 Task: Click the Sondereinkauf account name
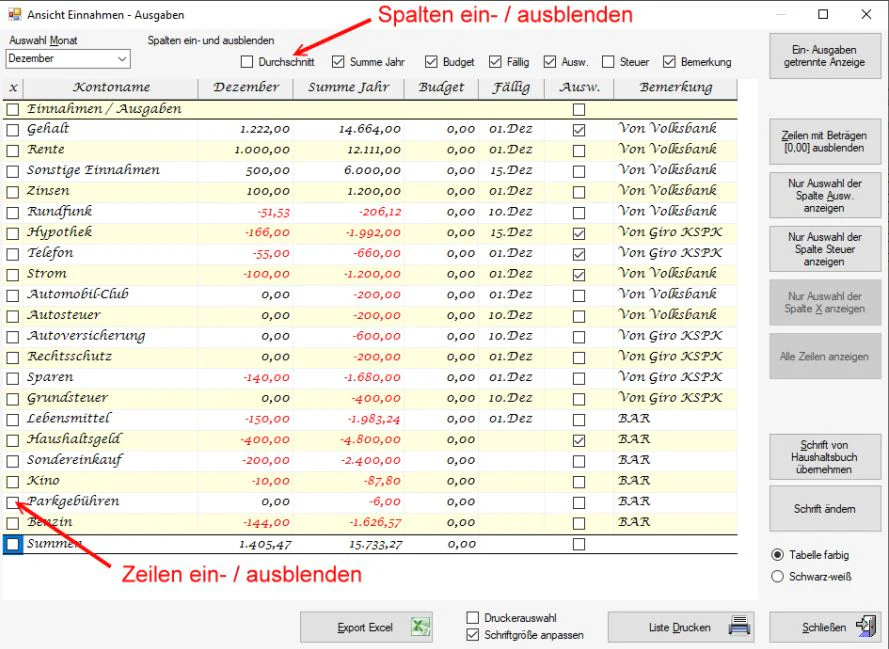pyautogui.click(x=74, y=460)
